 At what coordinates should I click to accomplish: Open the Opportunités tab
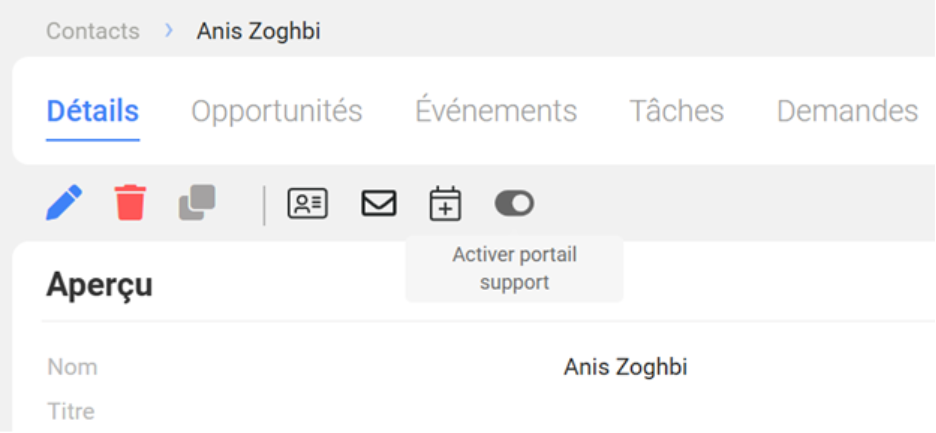click(x=277, y=111)
